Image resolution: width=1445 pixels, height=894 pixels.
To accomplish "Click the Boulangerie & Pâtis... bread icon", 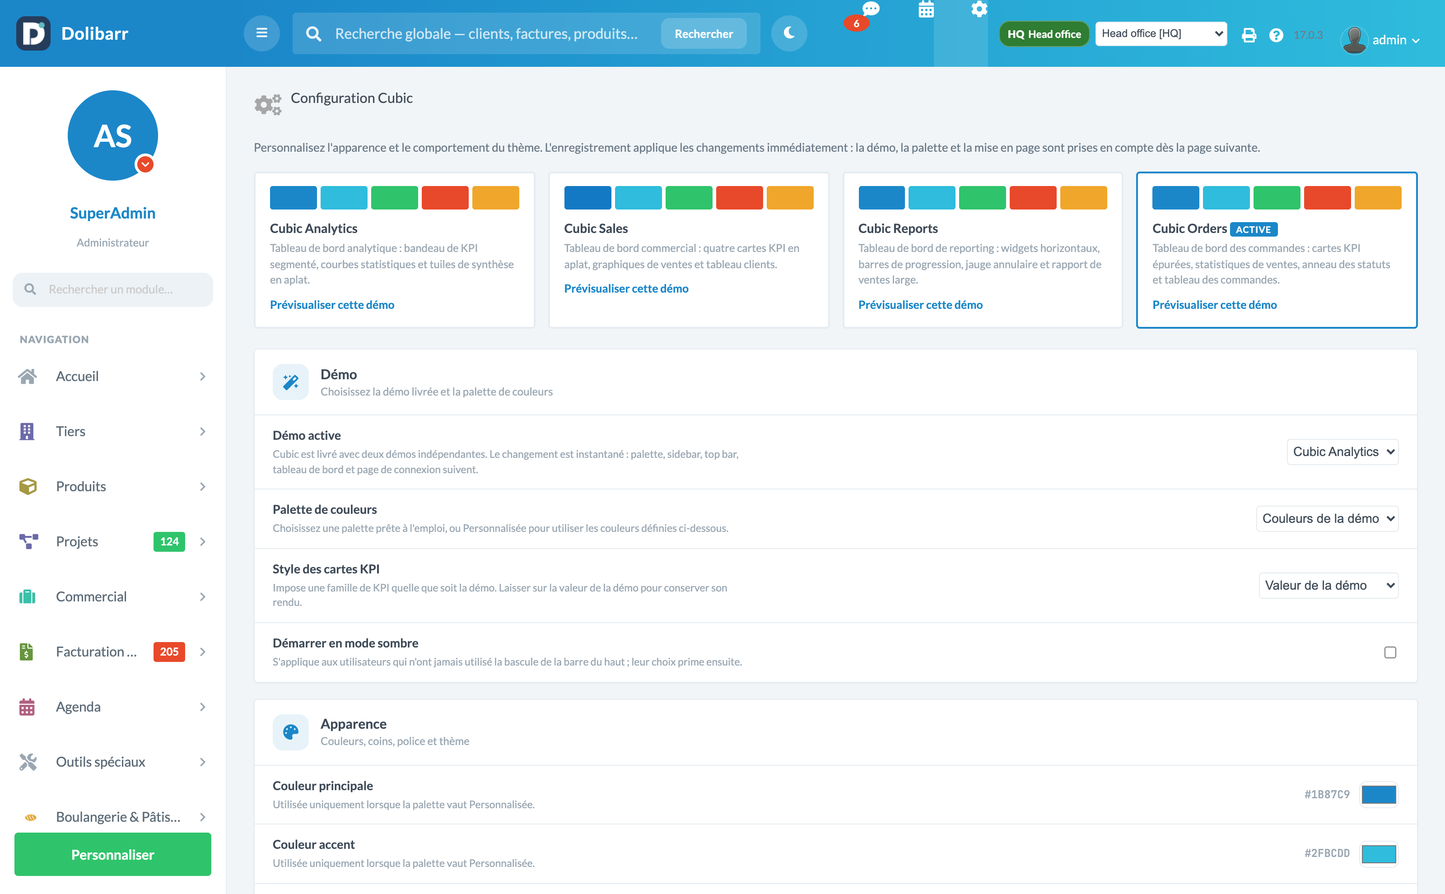I will tap(30, 817).
